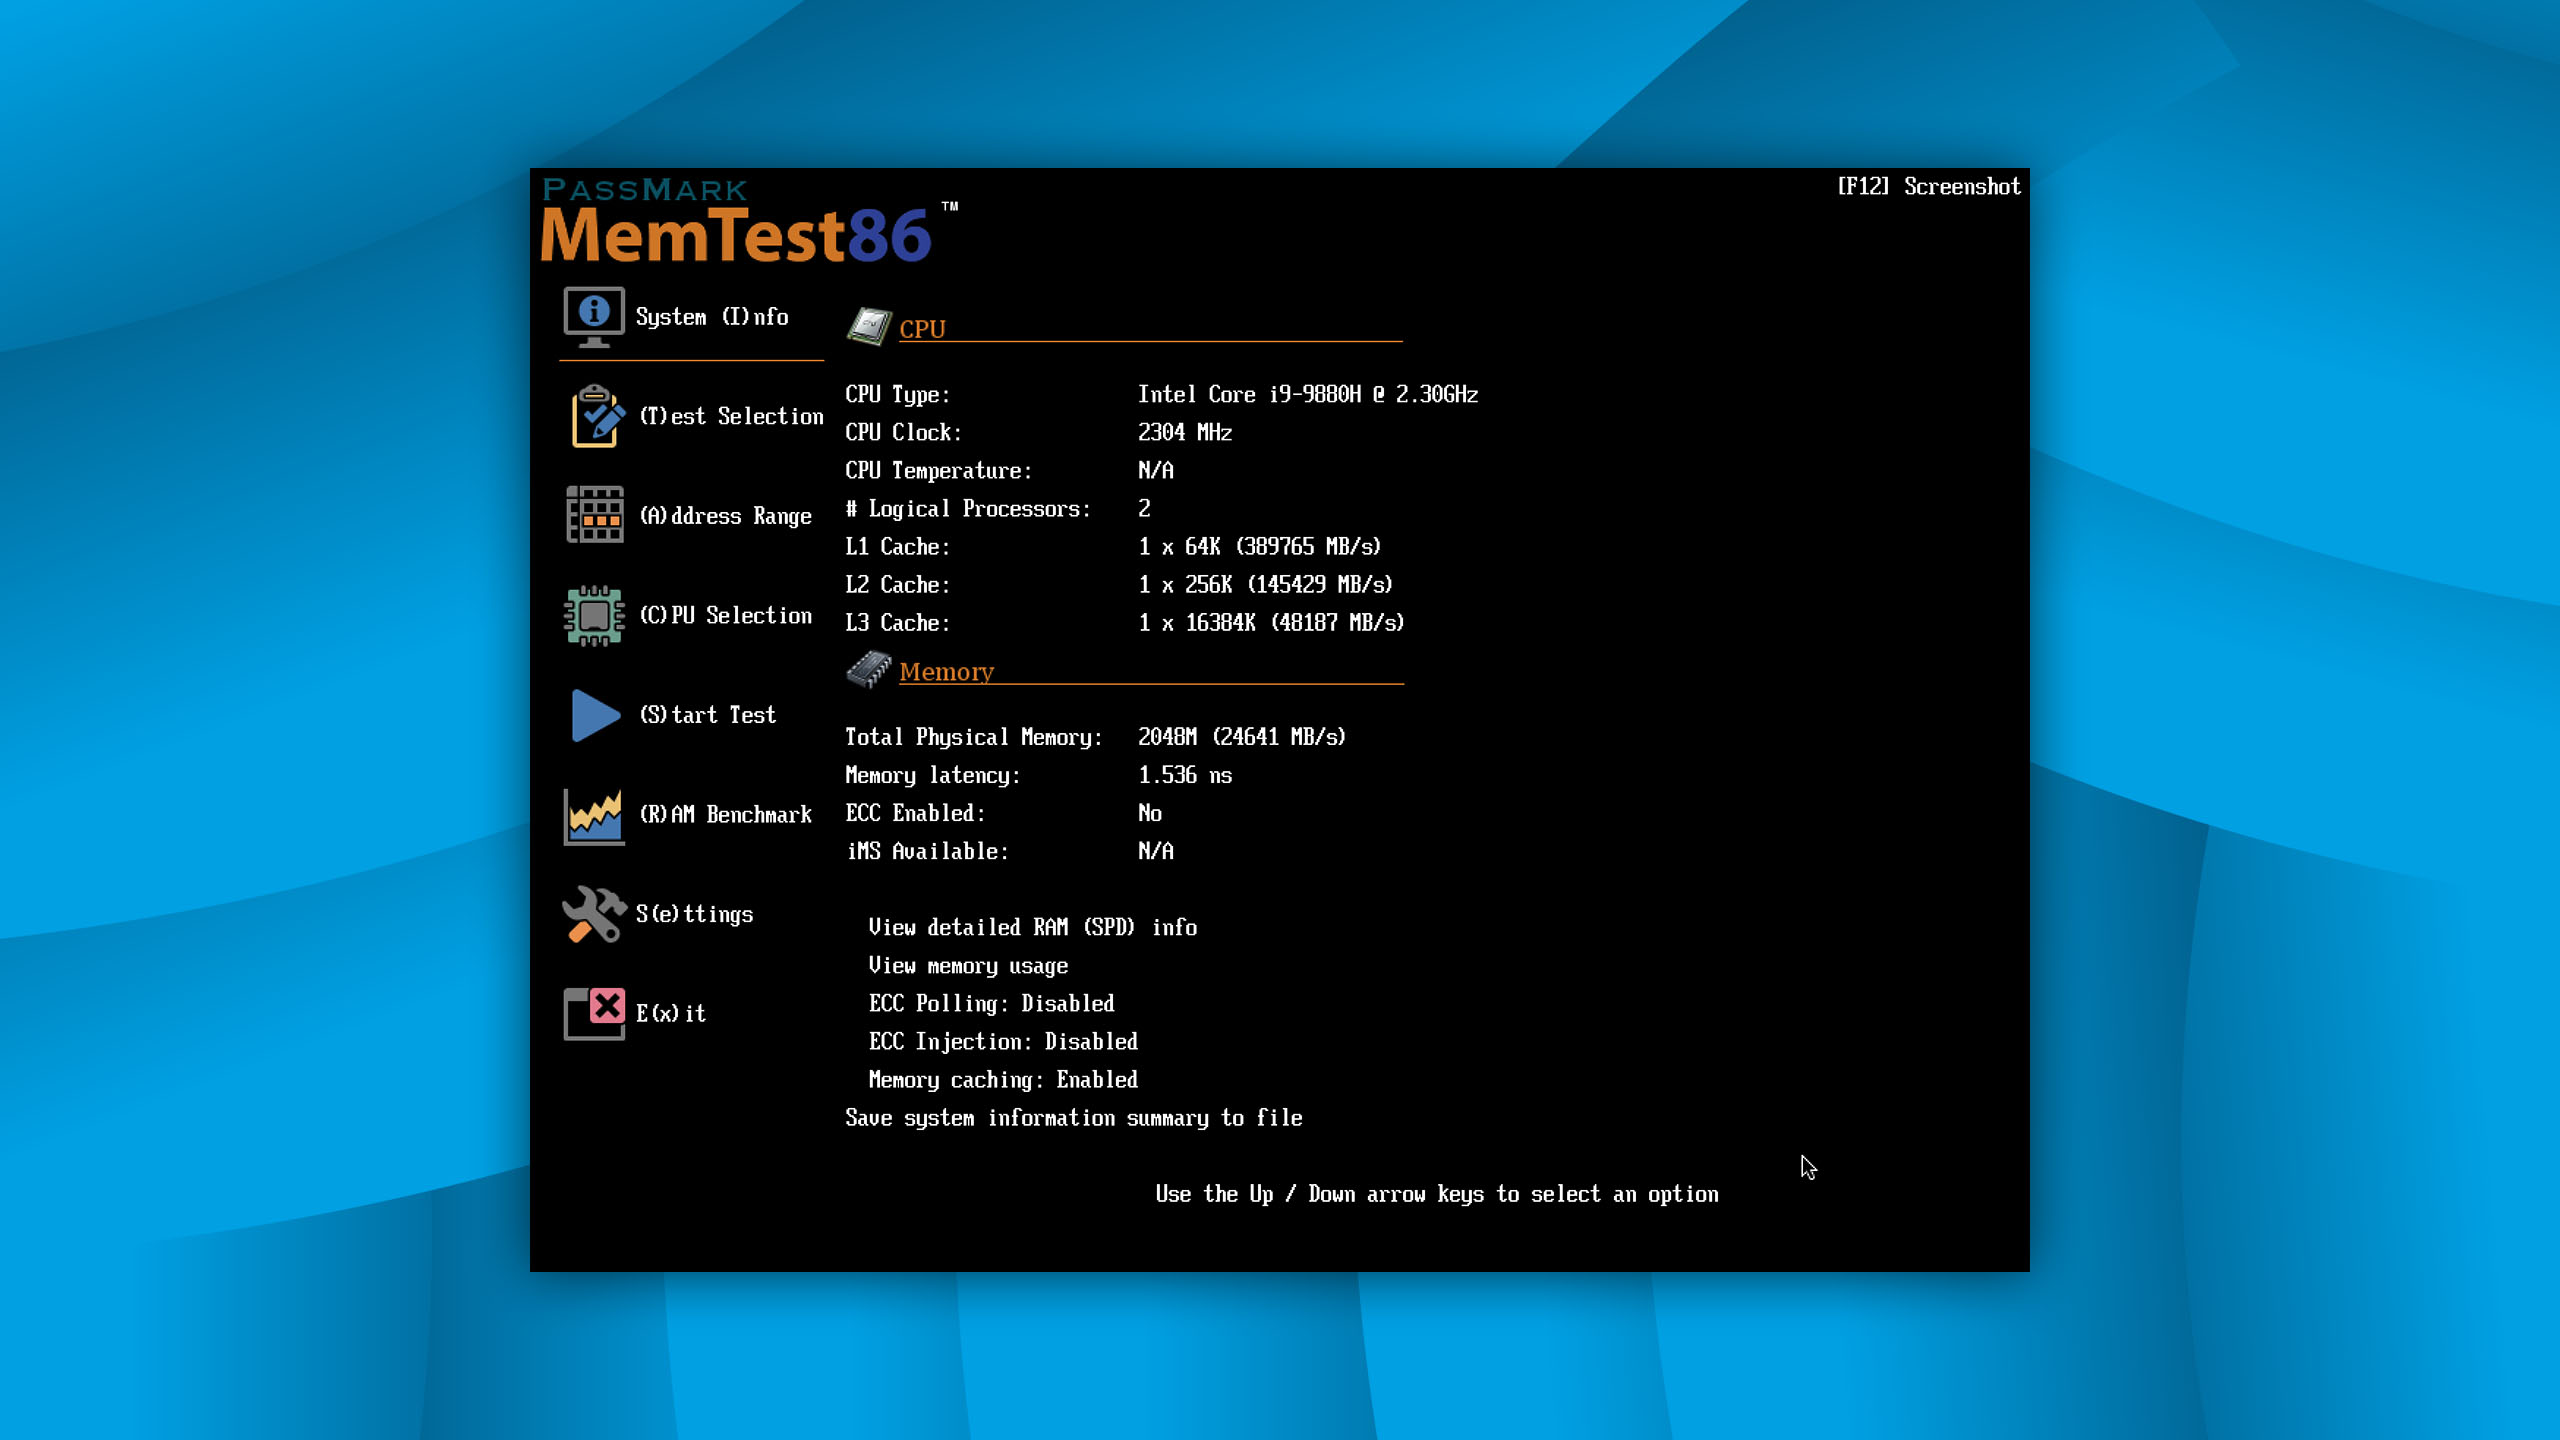This screenshot has width=2560, height=1440.
Task: Click the iMS Available N/A value
Action: click(x=1156, y=851)
